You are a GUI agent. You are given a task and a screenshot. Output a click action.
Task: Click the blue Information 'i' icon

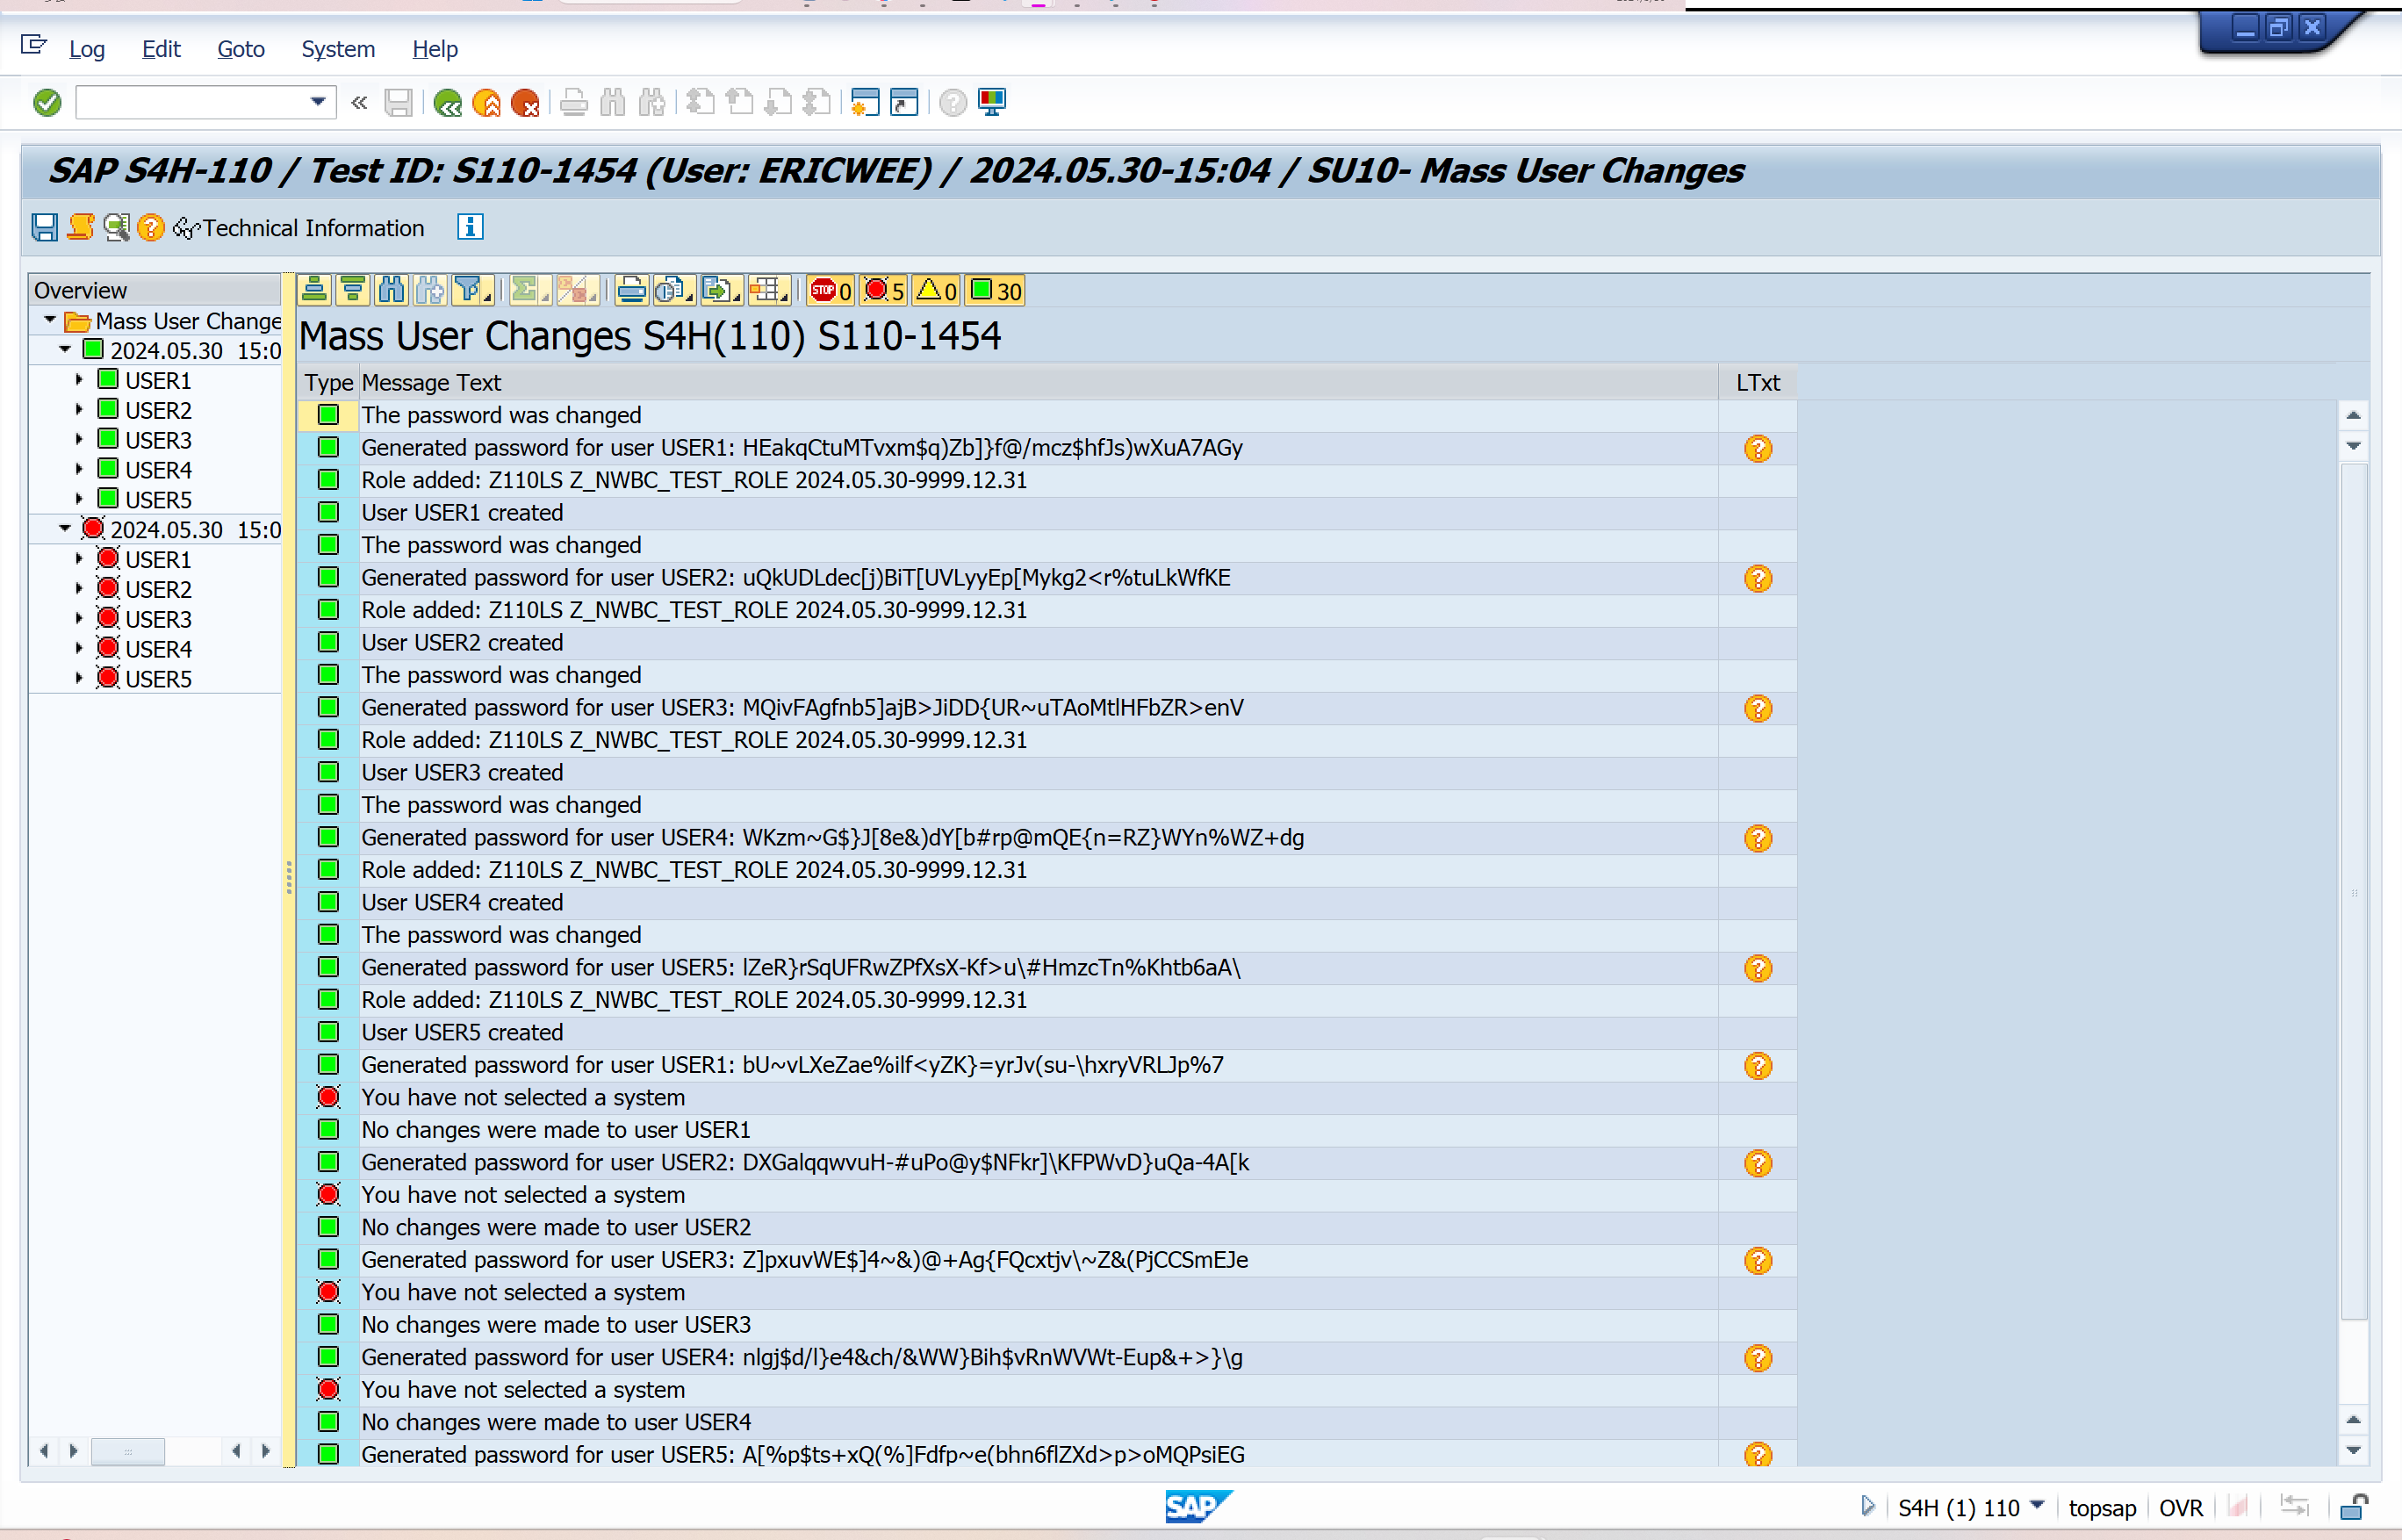click(x=470, y=227)
